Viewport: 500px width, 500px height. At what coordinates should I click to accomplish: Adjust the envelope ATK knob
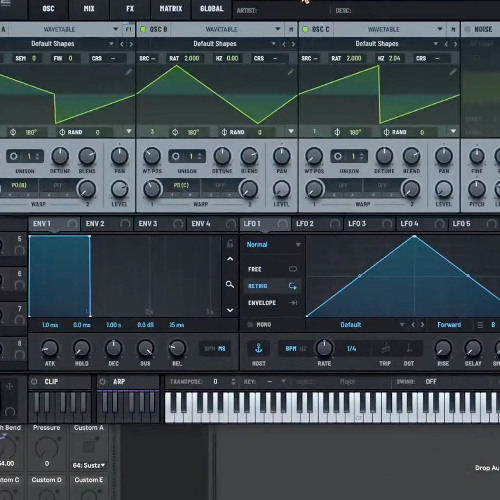point(50,348)
